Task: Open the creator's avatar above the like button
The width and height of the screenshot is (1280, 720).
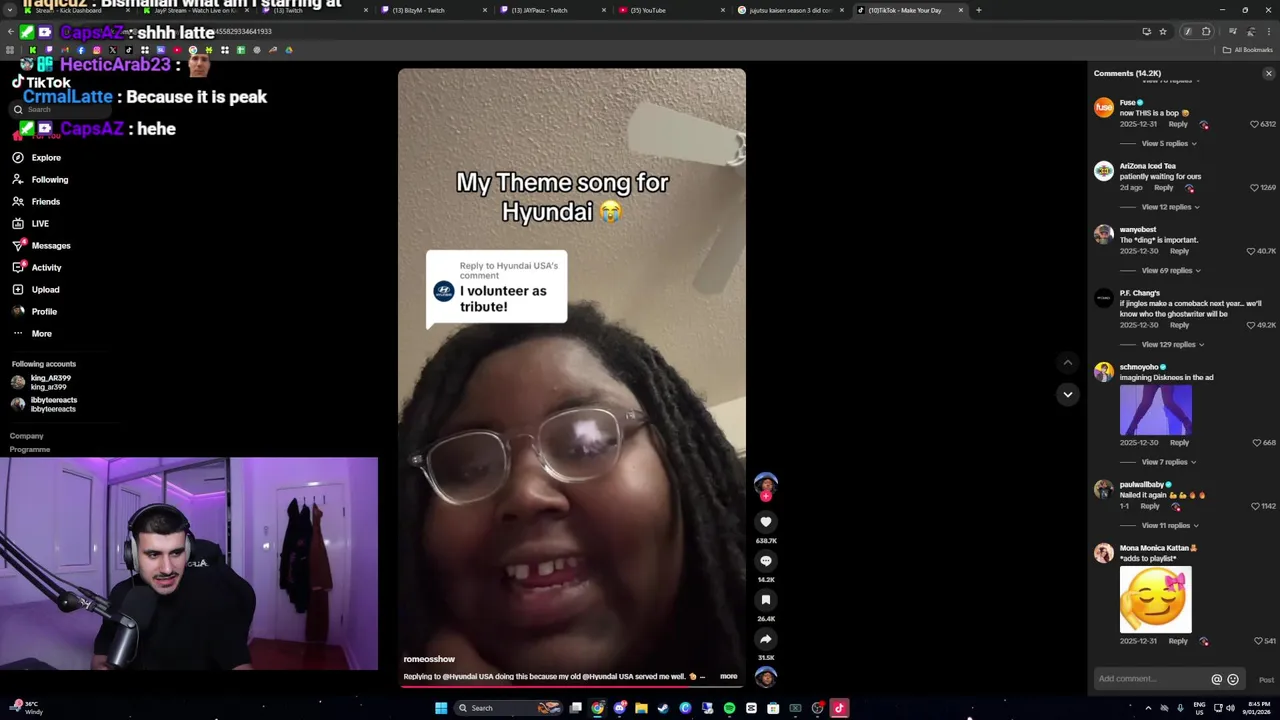Action: point(766,485)
